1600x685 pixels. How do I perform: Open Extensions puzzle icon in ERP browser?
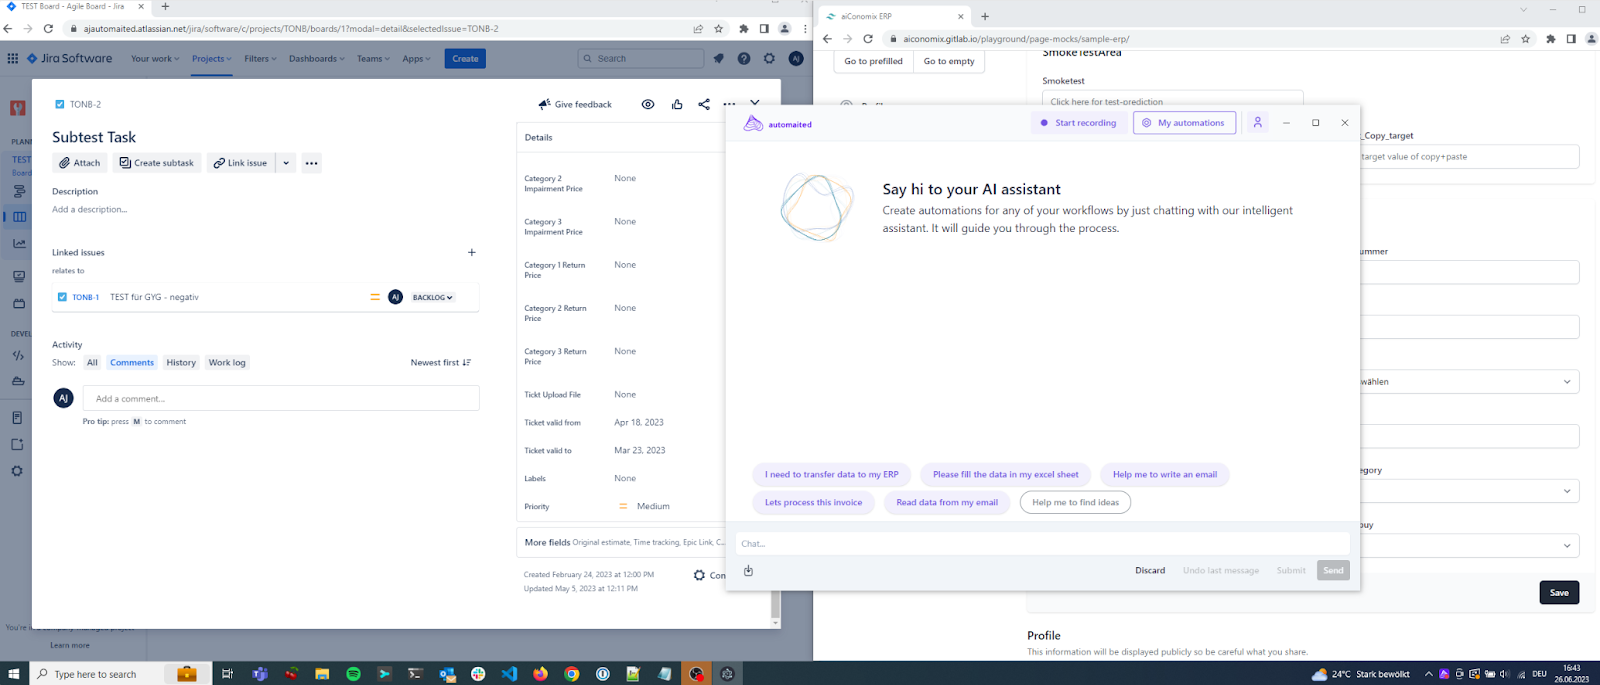1550,39
